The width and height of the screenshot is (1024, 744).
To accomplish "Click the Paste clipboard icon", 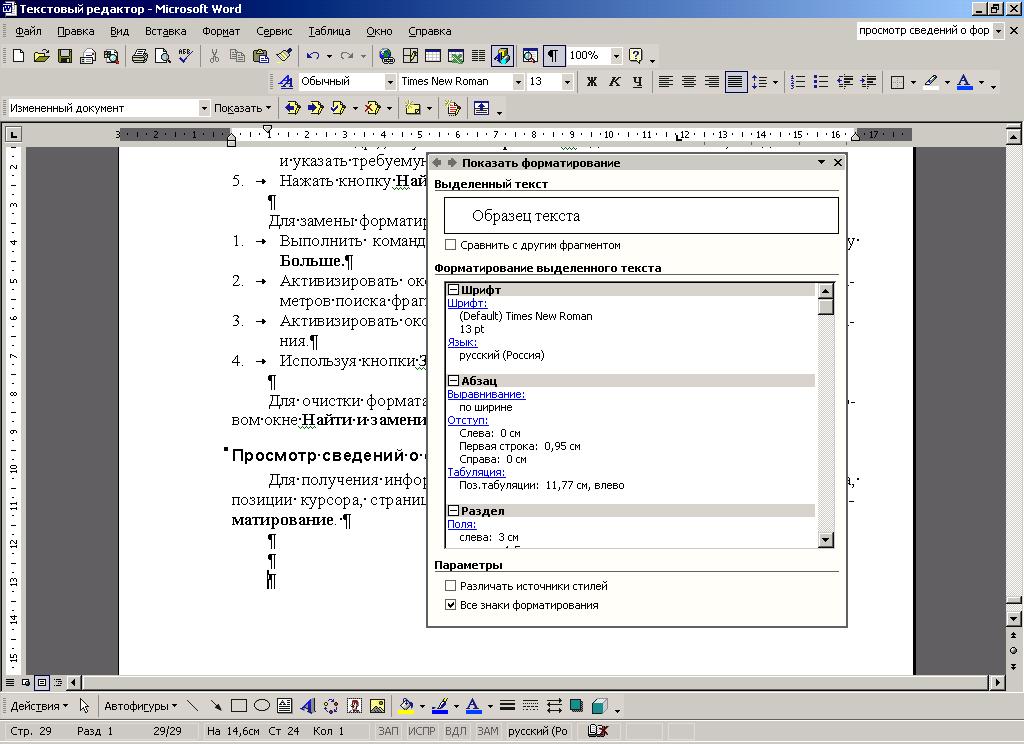I will (261, 56).
